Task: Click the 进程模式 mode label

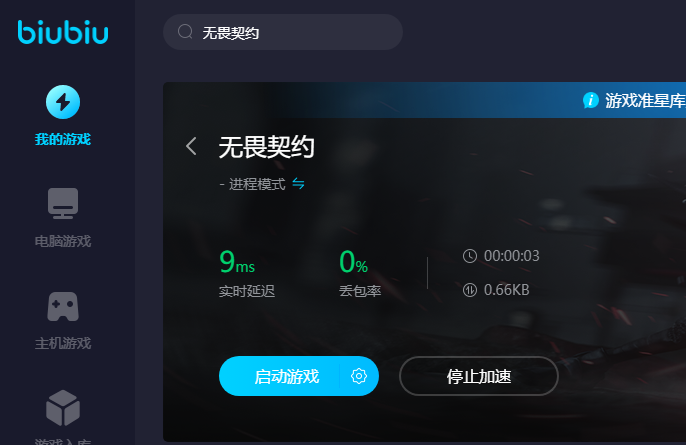Action: (257, 184)
